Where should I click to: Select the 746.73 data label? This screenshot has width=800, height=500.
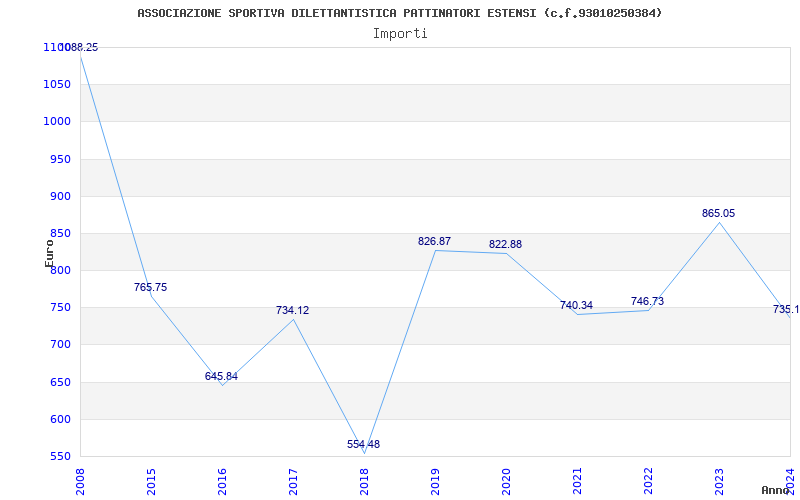coord(647,301)
